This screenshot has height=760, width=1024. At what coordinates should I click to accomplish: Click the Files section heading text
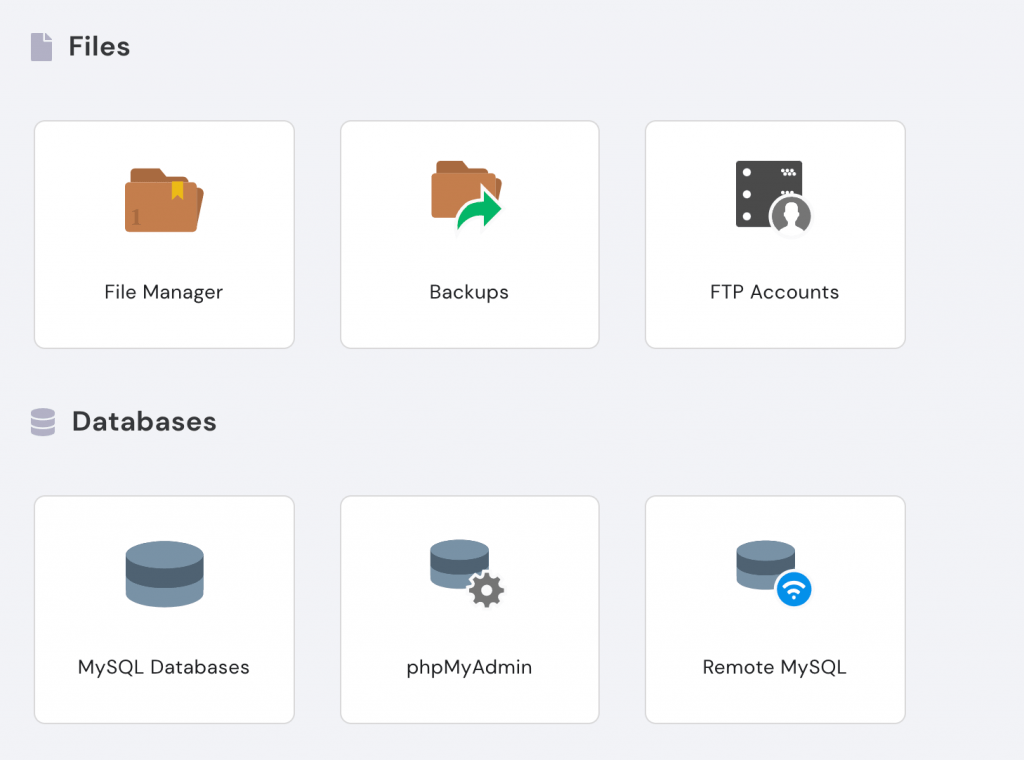(x=99, y=46)
